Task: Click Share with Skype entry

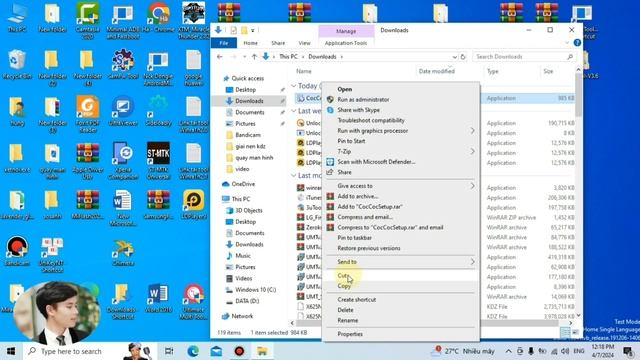Action: click(401, 110)
